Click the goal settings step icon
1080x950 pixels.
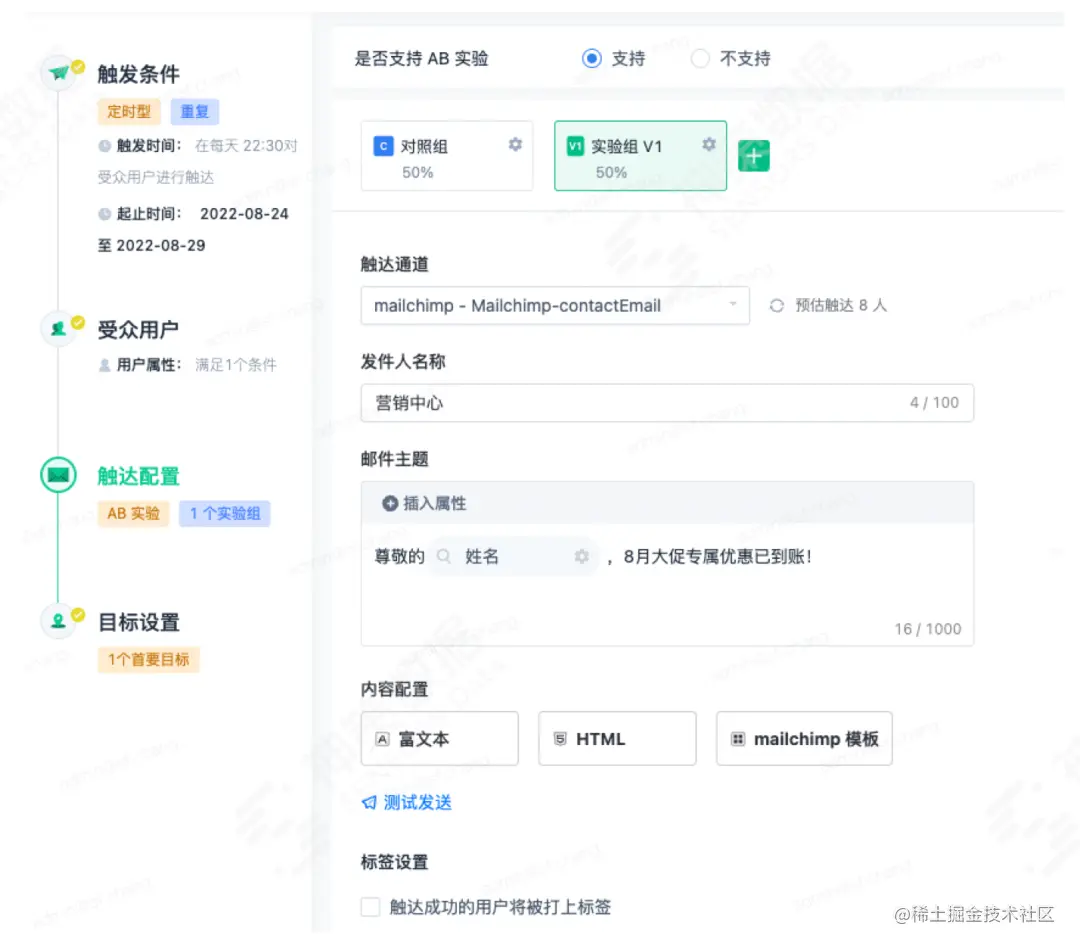point(59,621)
